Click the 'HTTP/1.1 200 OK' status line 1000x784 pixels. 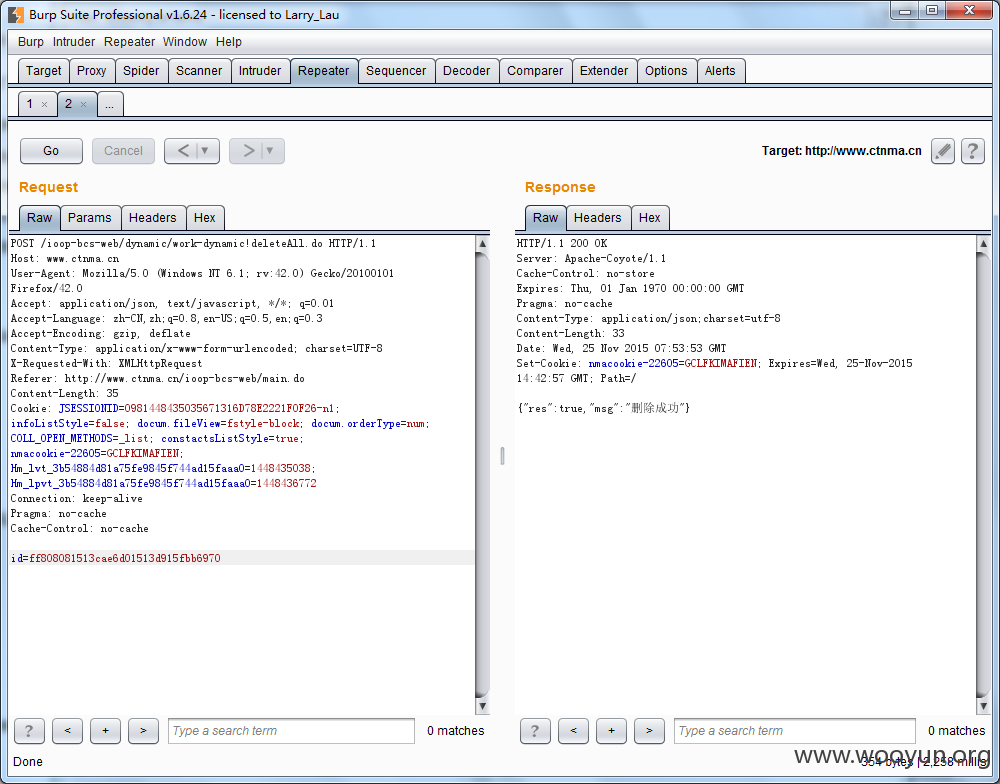tap(562, 244)
